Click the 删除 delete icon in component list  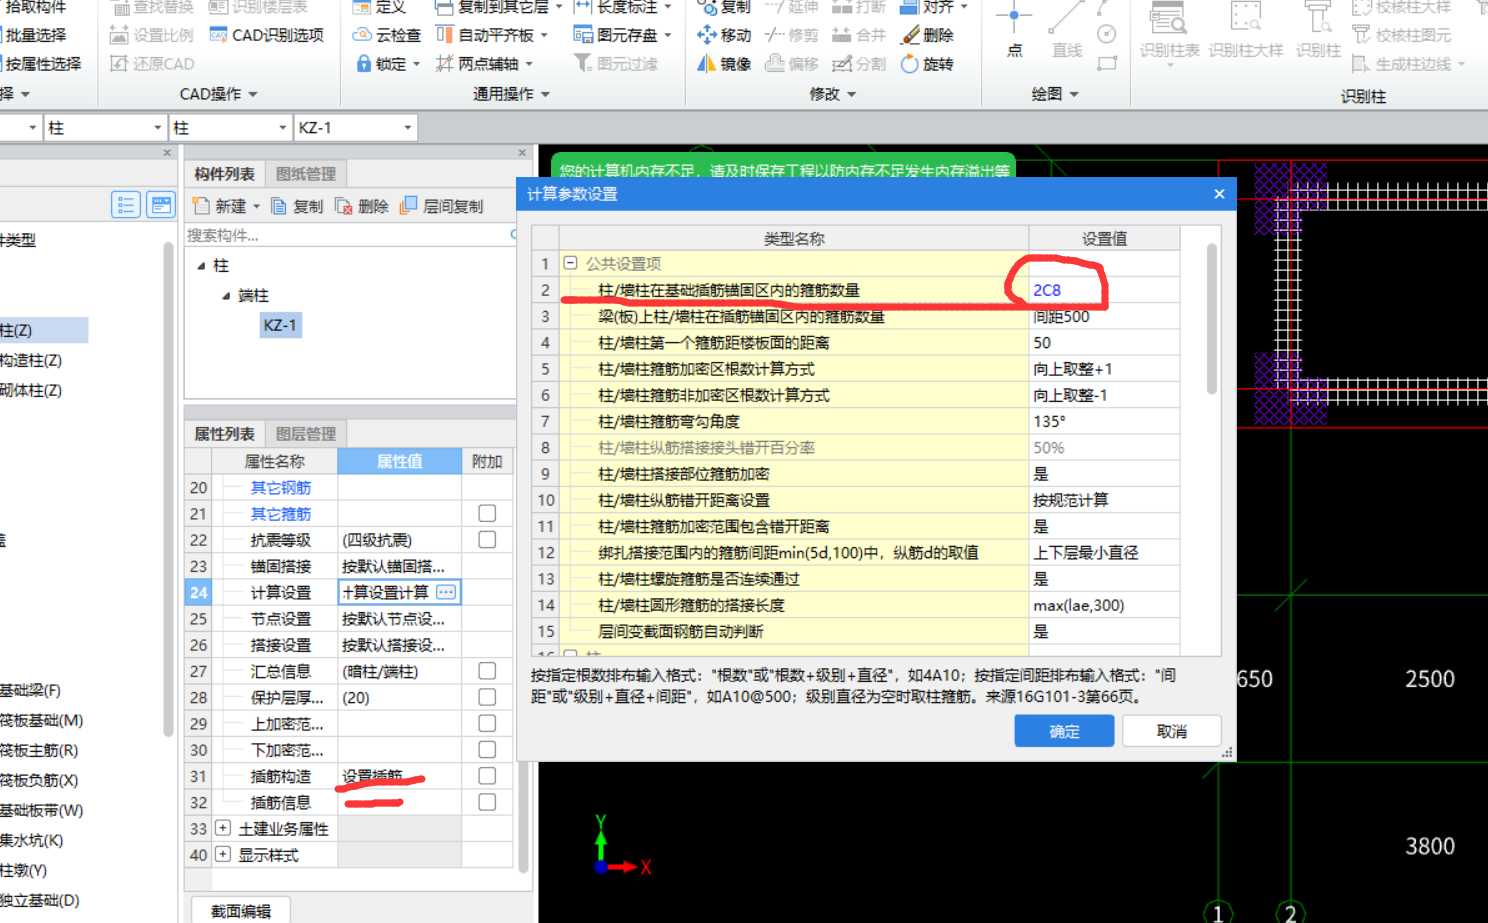pos(344,206)
